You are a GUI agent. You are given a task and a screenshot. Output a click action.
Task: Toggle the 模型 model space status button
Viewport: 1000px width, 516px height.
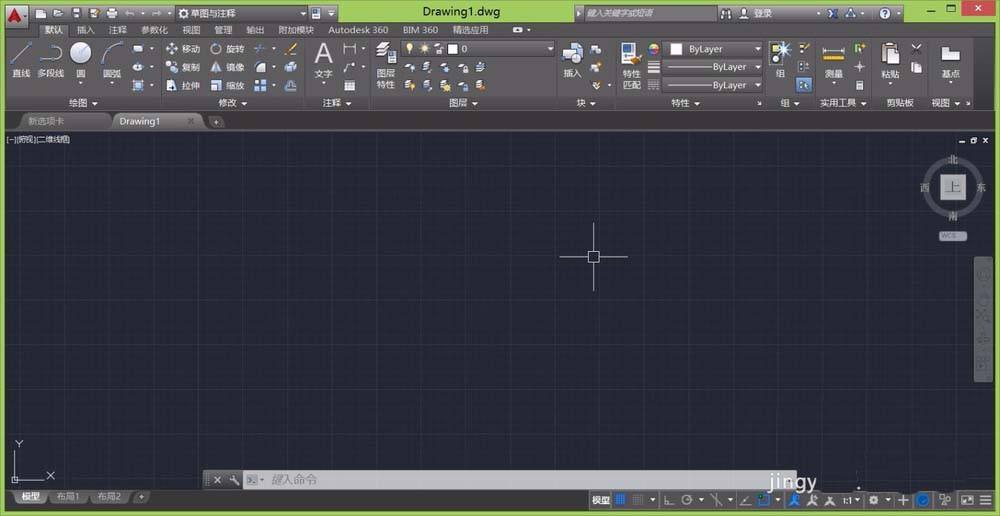(601, 500)
